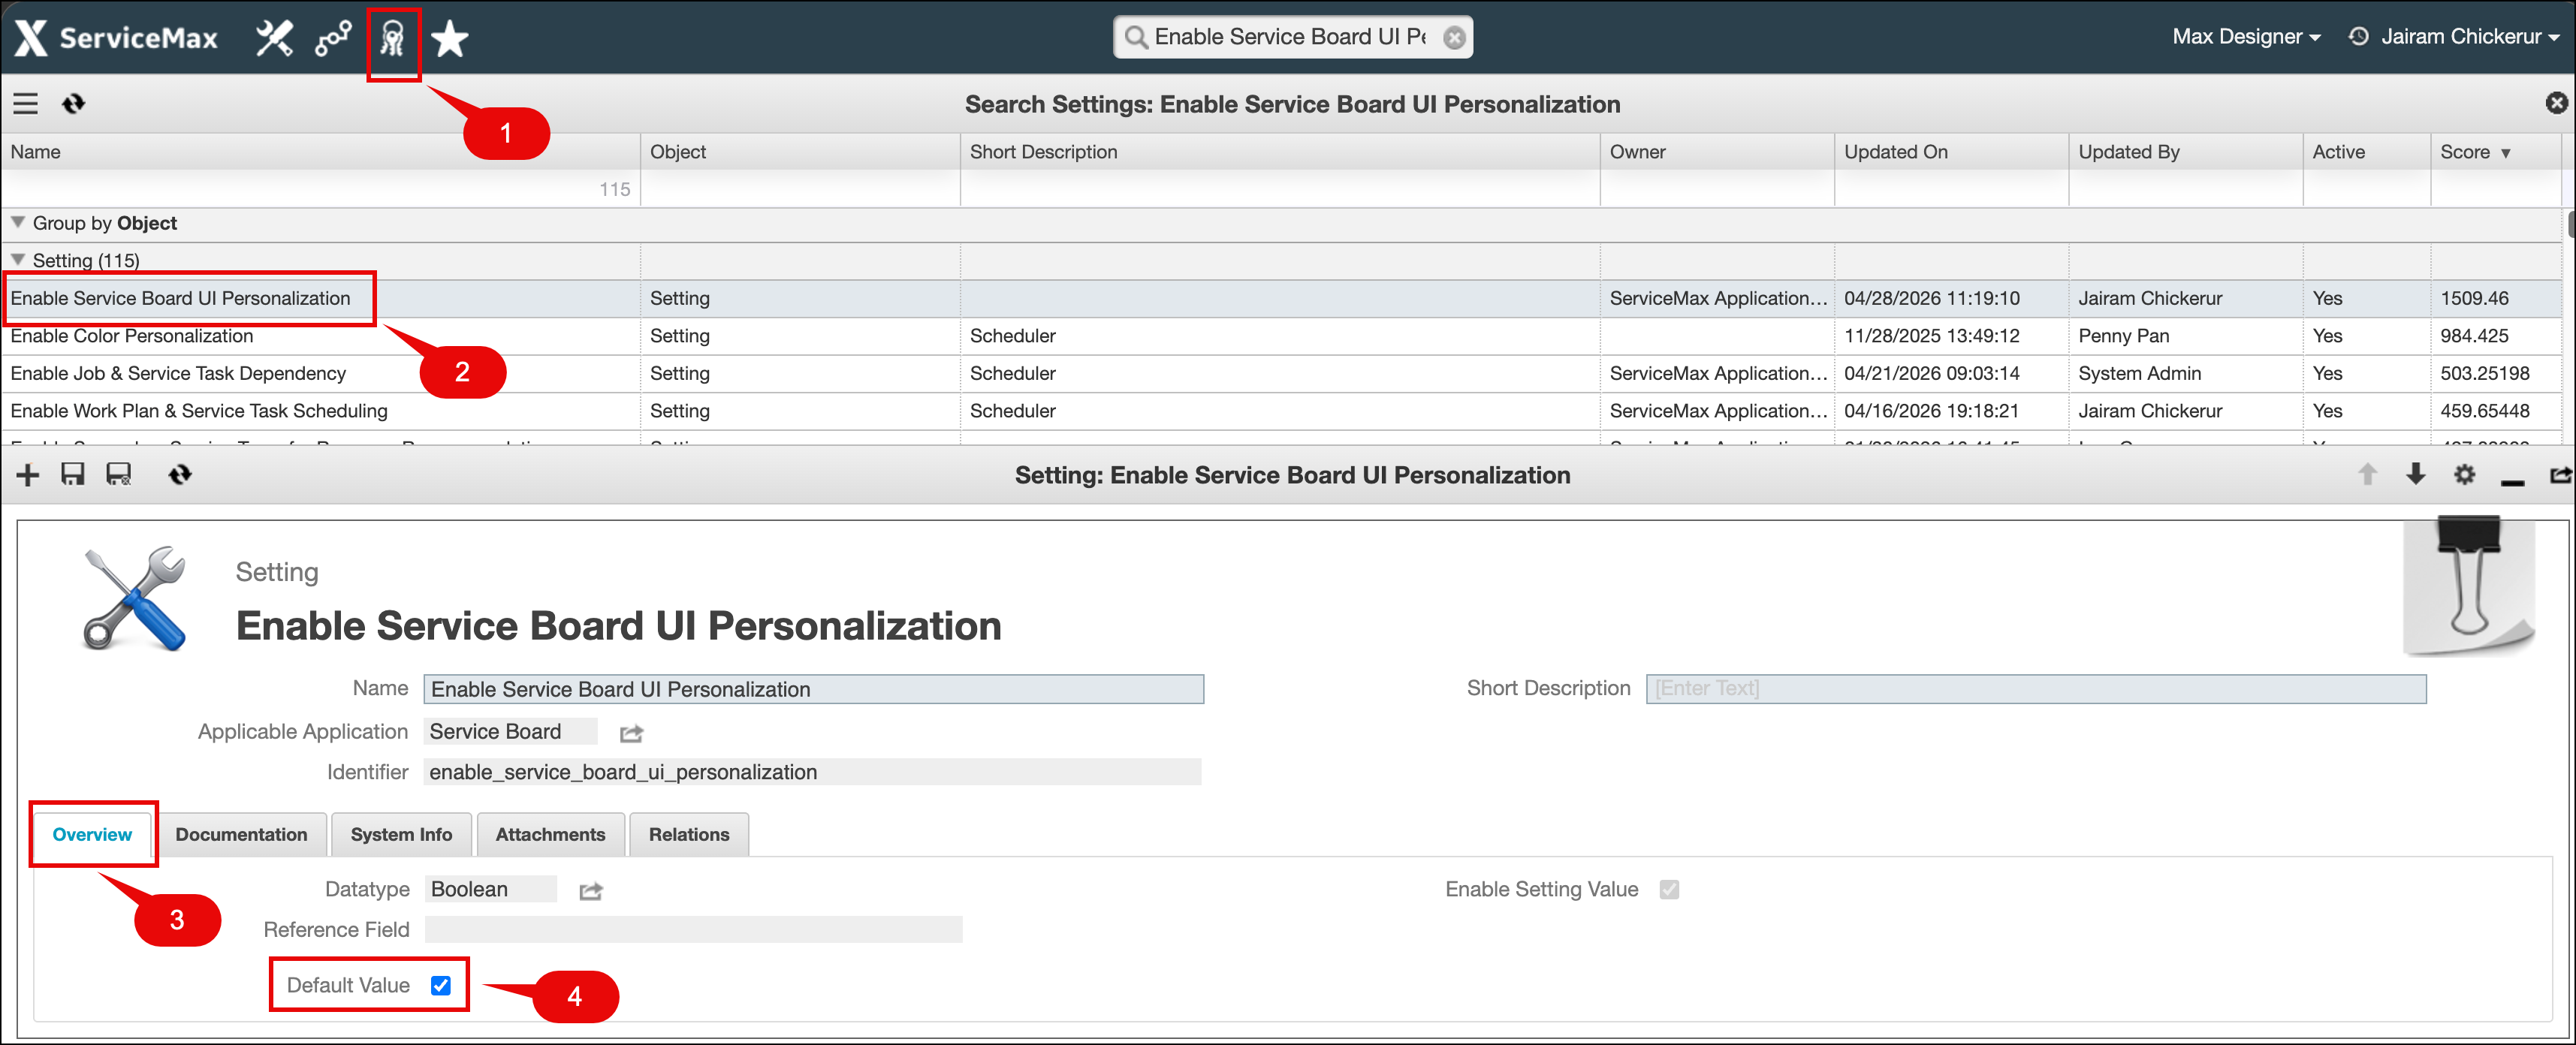Click the history clock icon near username
This screenshot has height=1045, width=2576.
(x=2358, y=37)
